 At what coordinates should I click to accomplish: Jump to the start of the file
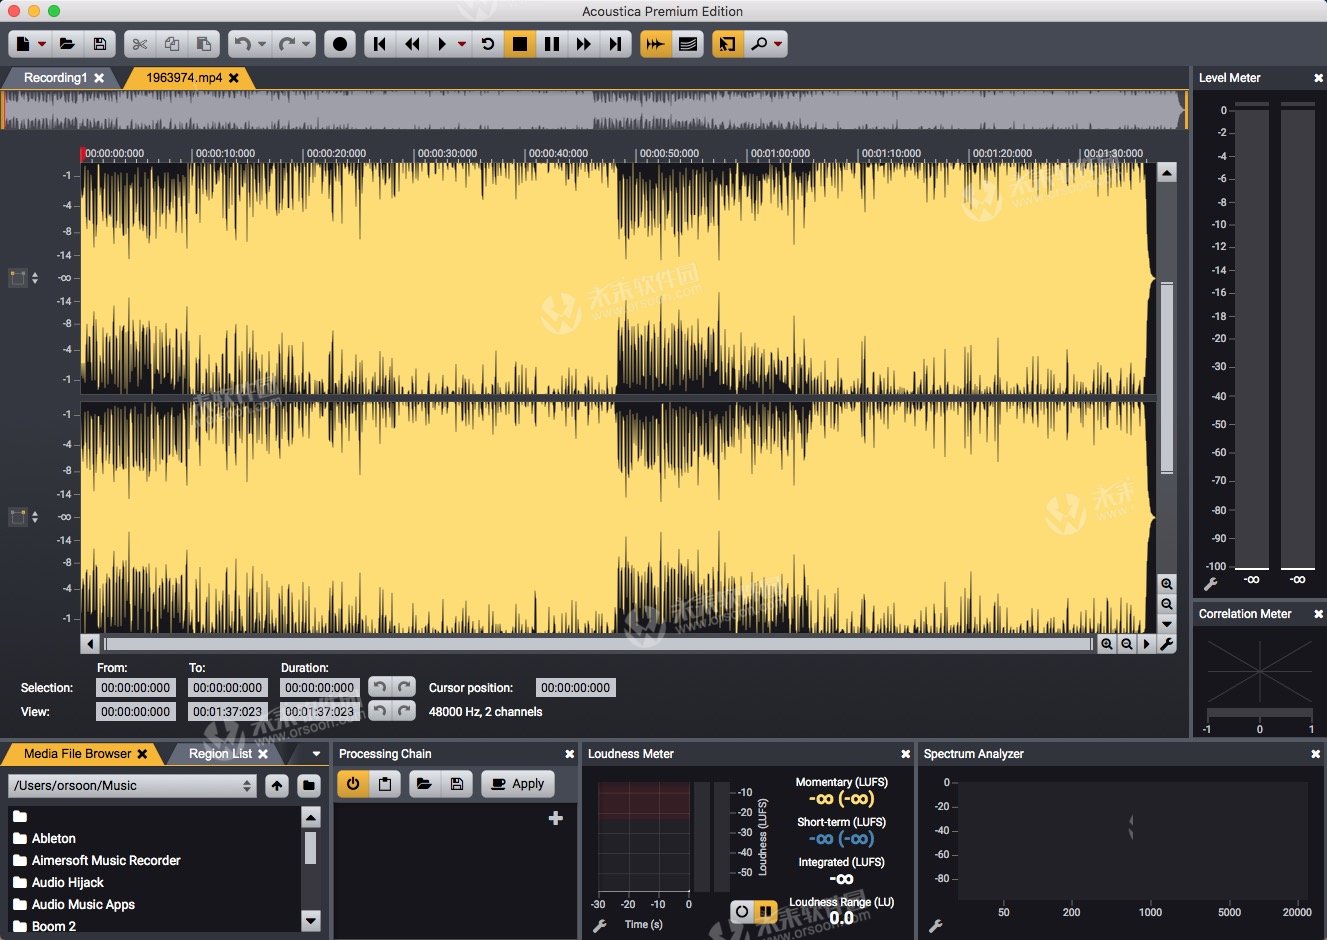pos(379,44)
